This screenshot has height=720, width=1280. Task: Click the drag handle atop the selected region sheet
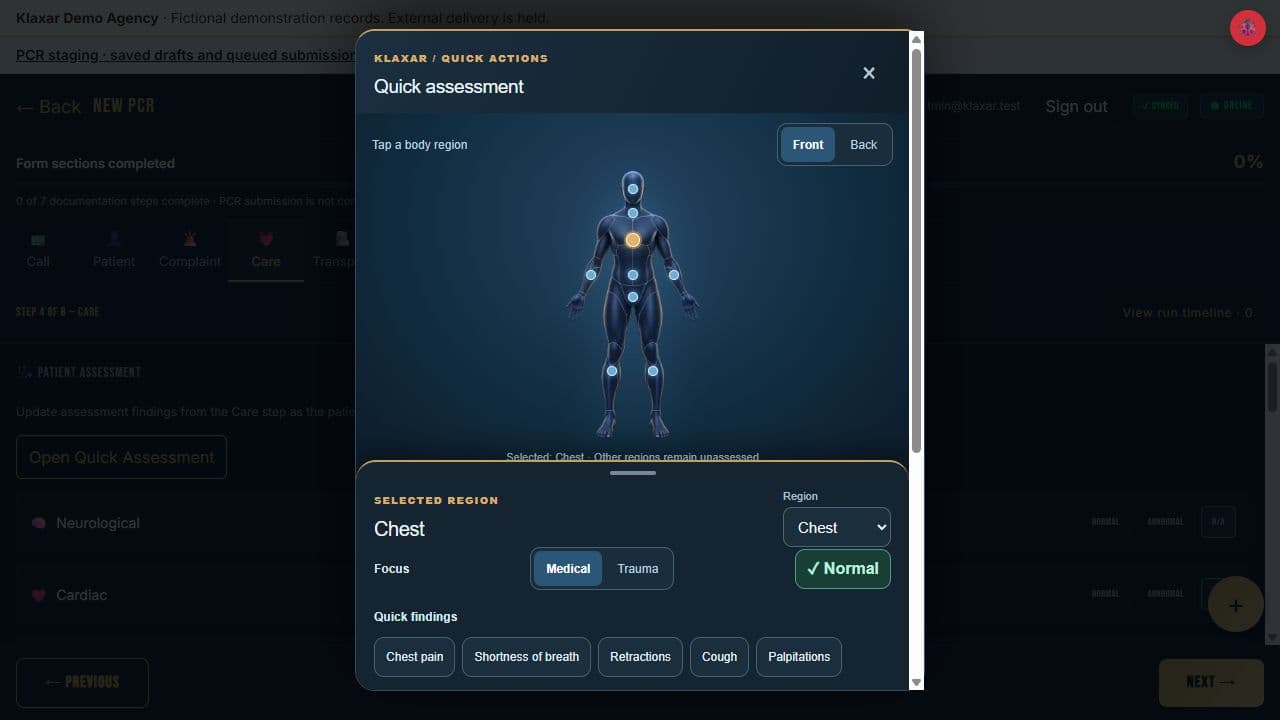632,473
